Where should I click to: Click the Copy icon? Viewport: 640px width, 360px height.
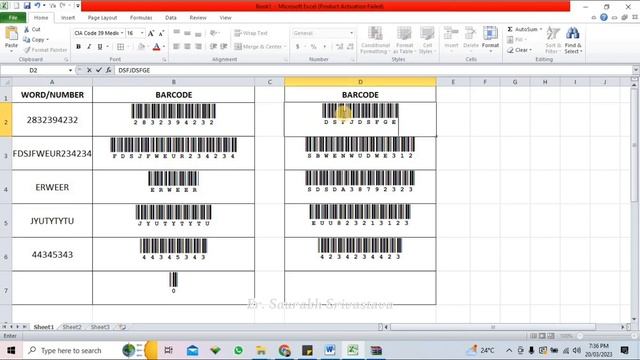27,40
